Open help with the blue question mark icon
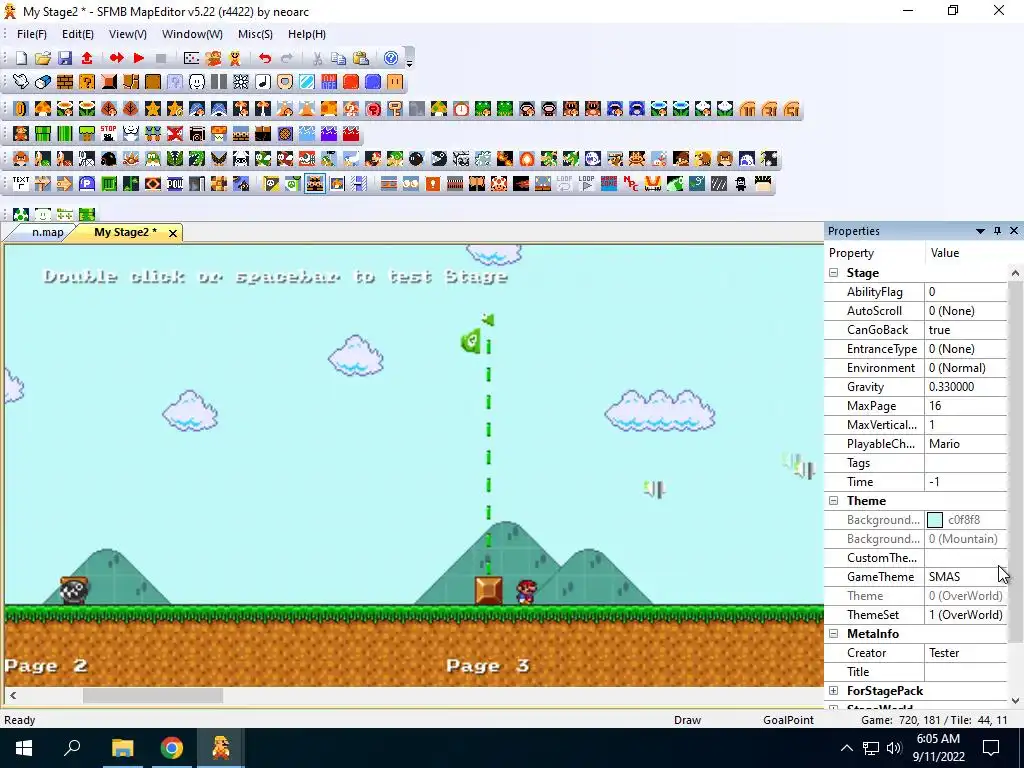This screenshot has width=1024, height=768. click(391, 59)
